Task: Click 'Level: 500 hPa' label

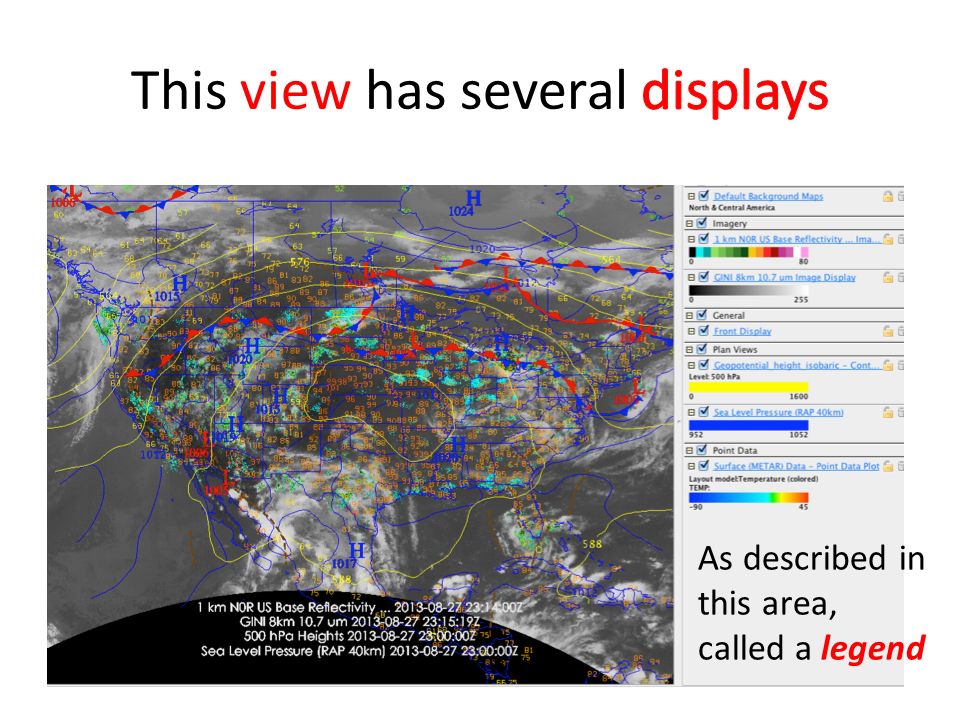Action: coord(714,377)
